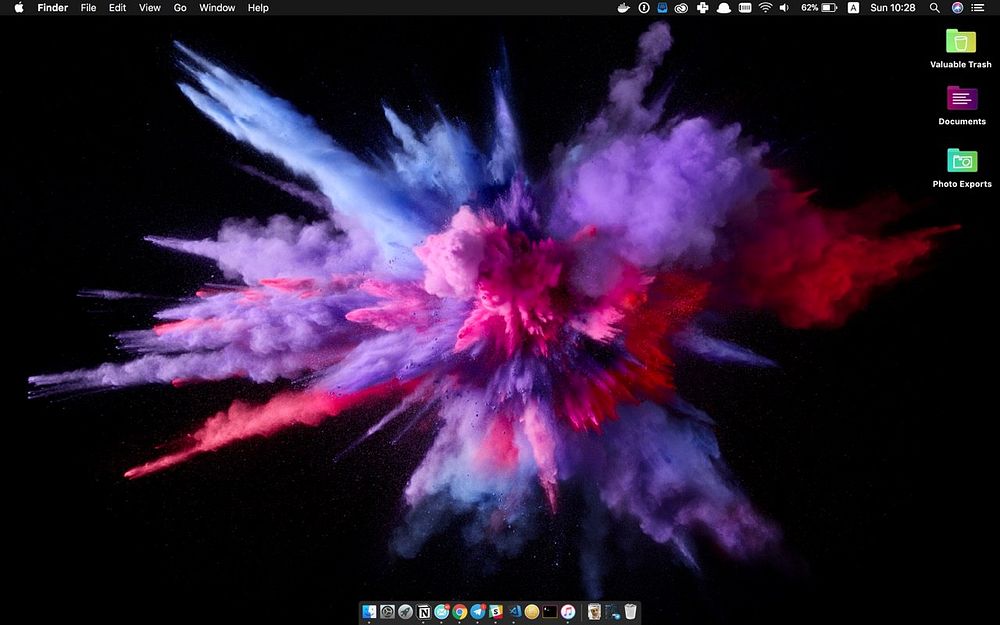Open Terminal from the Dock
This screenshot has width=1000, height=625.
click(550, 612)
